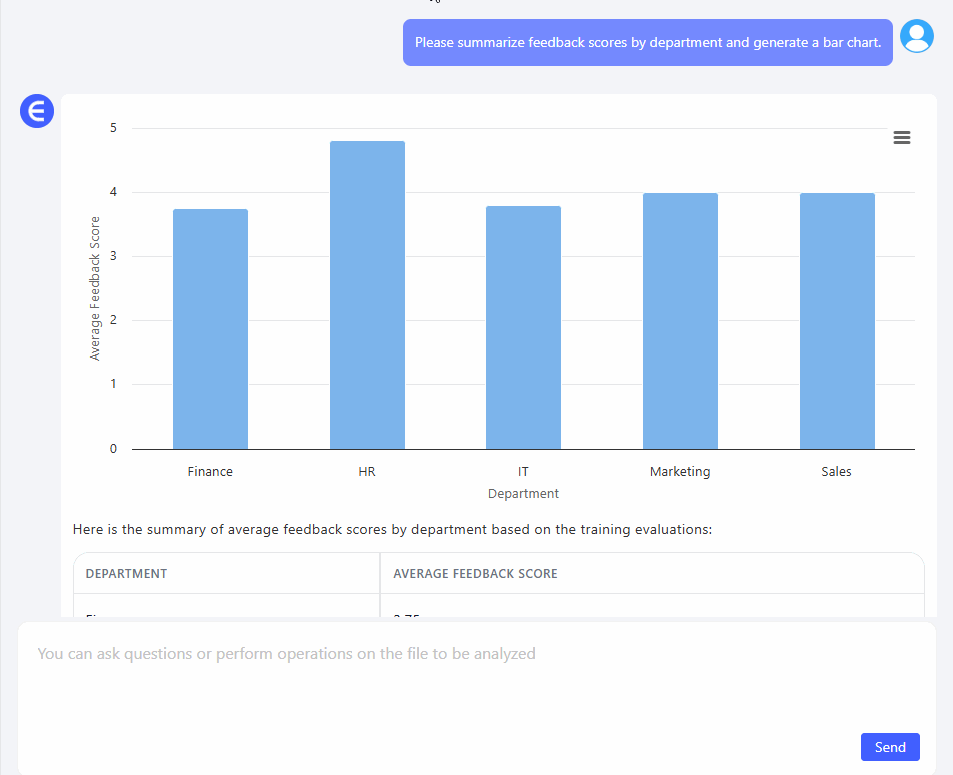Click the HR x-axis label

click(367, 471)
